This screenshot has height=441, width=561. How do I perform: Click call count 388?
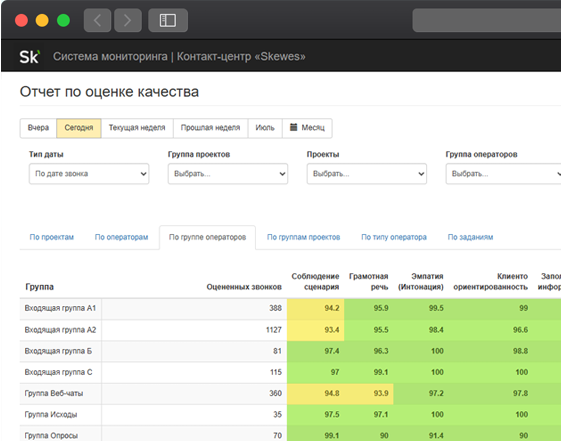tap(275, 308)
